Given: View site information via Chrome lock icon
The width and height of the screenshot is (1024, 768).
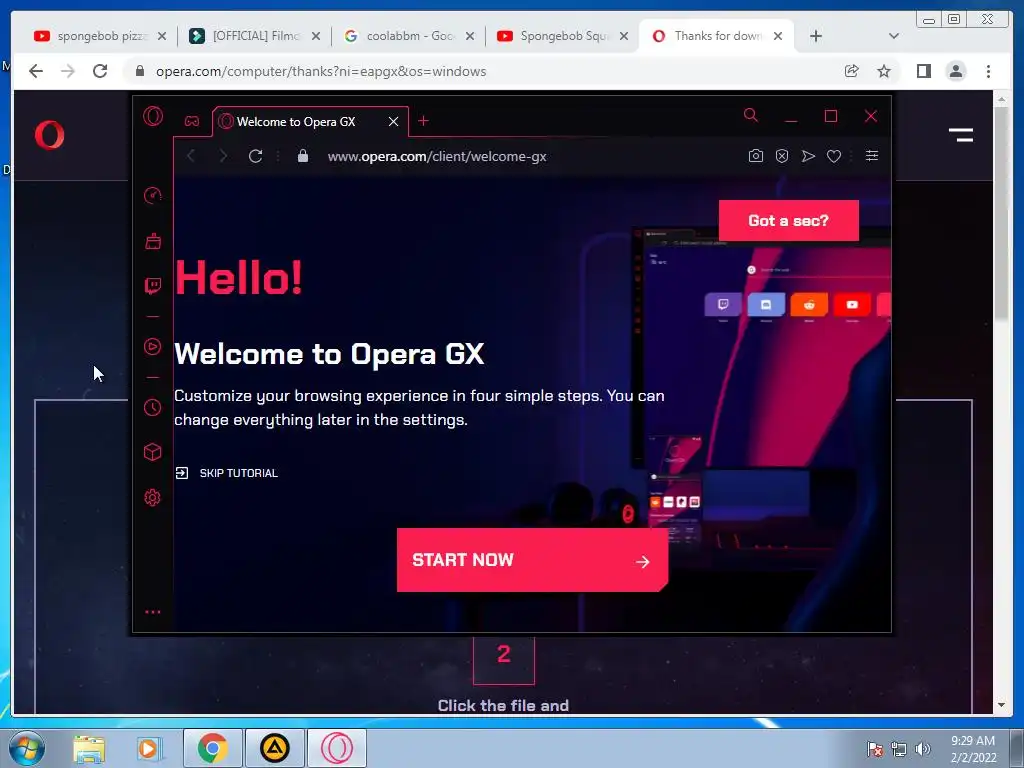Looking at the screenshot, I should point(139,71).
